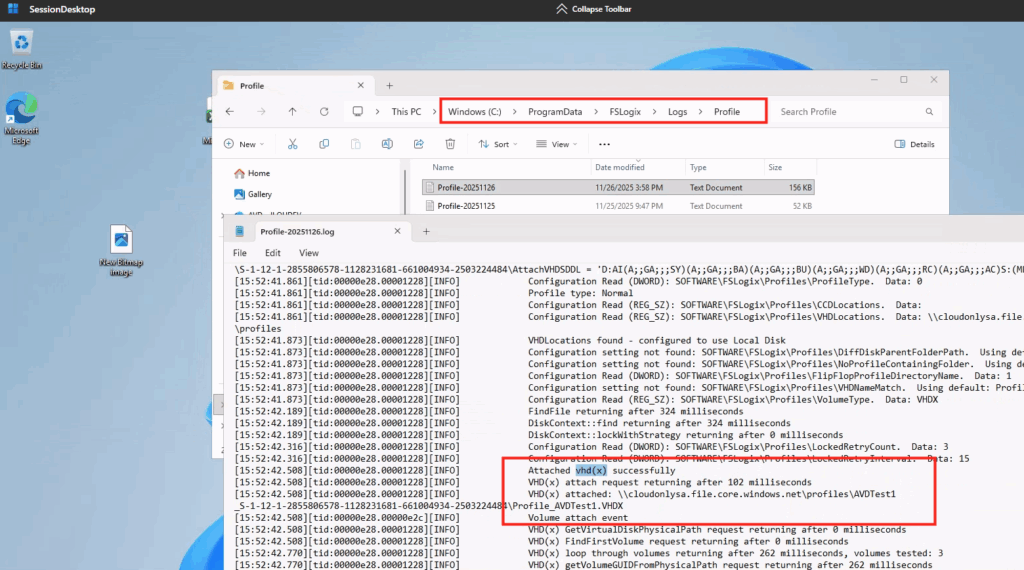Click the Copy icon in Explorer toolbar
This screenshot has width=1024, height=570.
[324, 144]
